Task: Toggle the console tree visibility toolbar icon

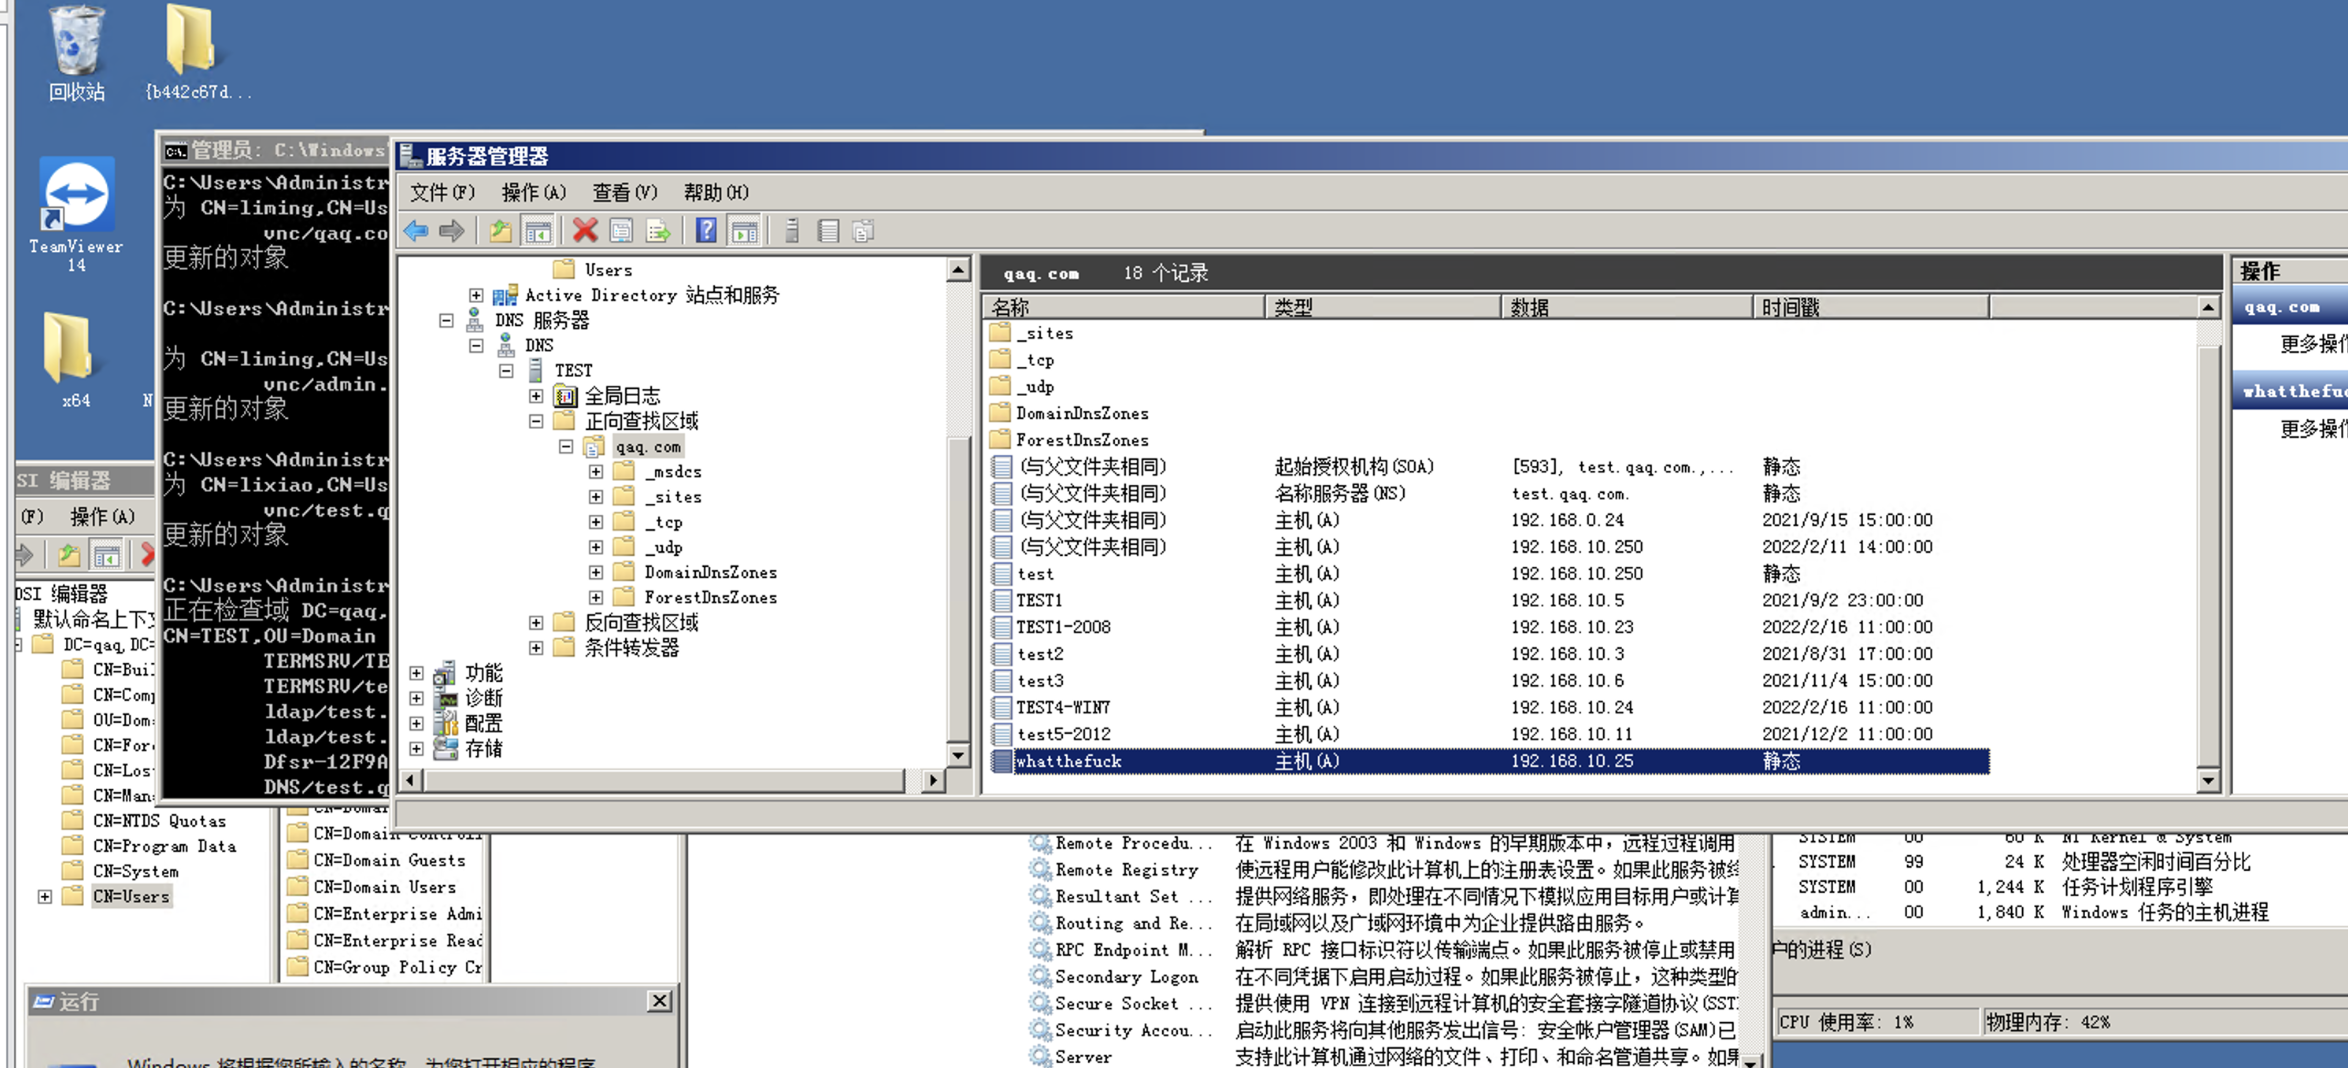Action: coord(538,230)
